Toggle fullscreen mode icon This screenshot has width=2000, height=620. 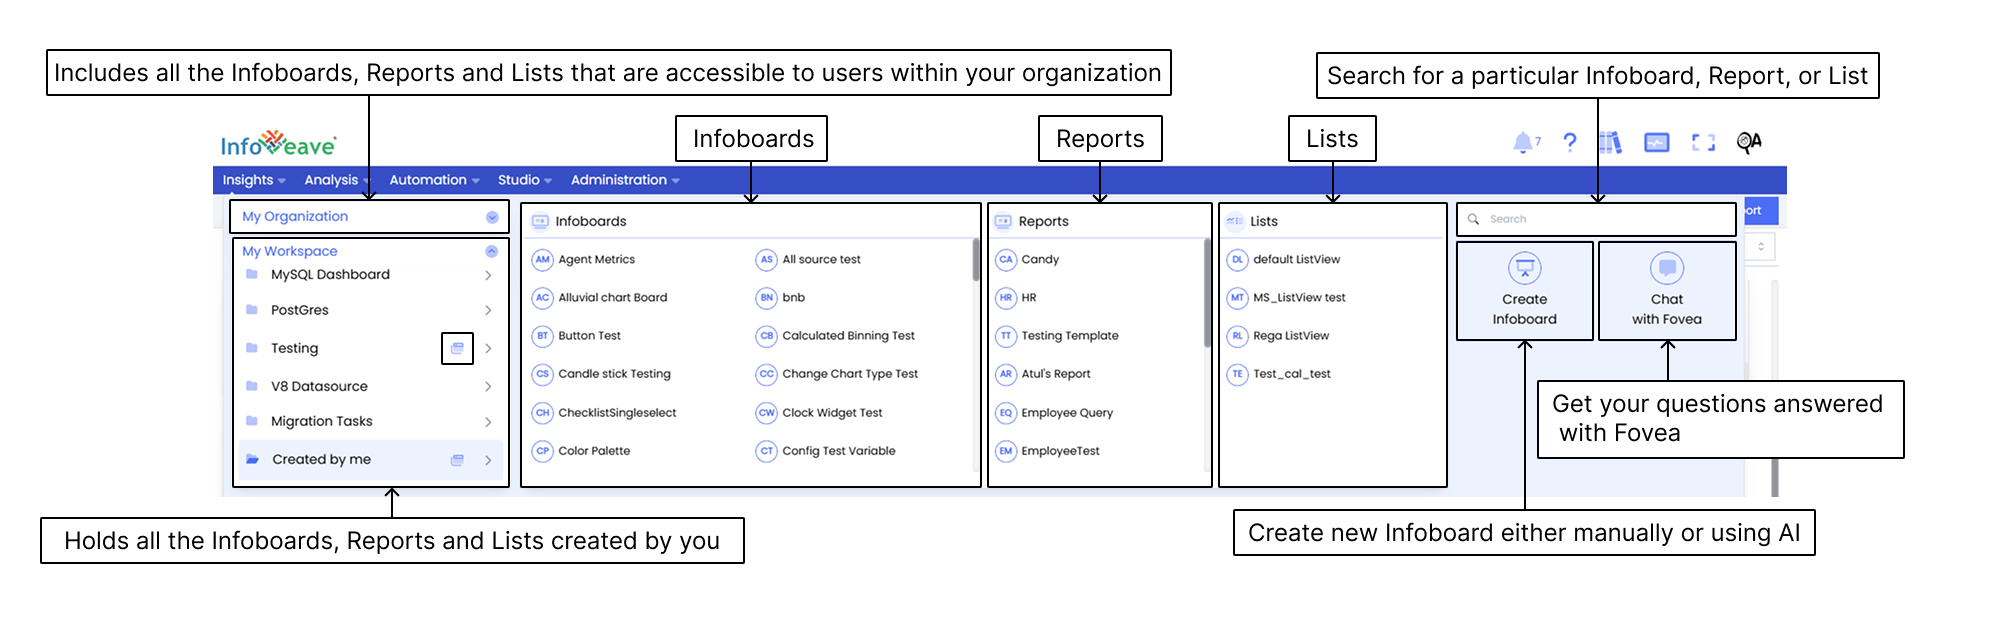(x=1703, y=143)
